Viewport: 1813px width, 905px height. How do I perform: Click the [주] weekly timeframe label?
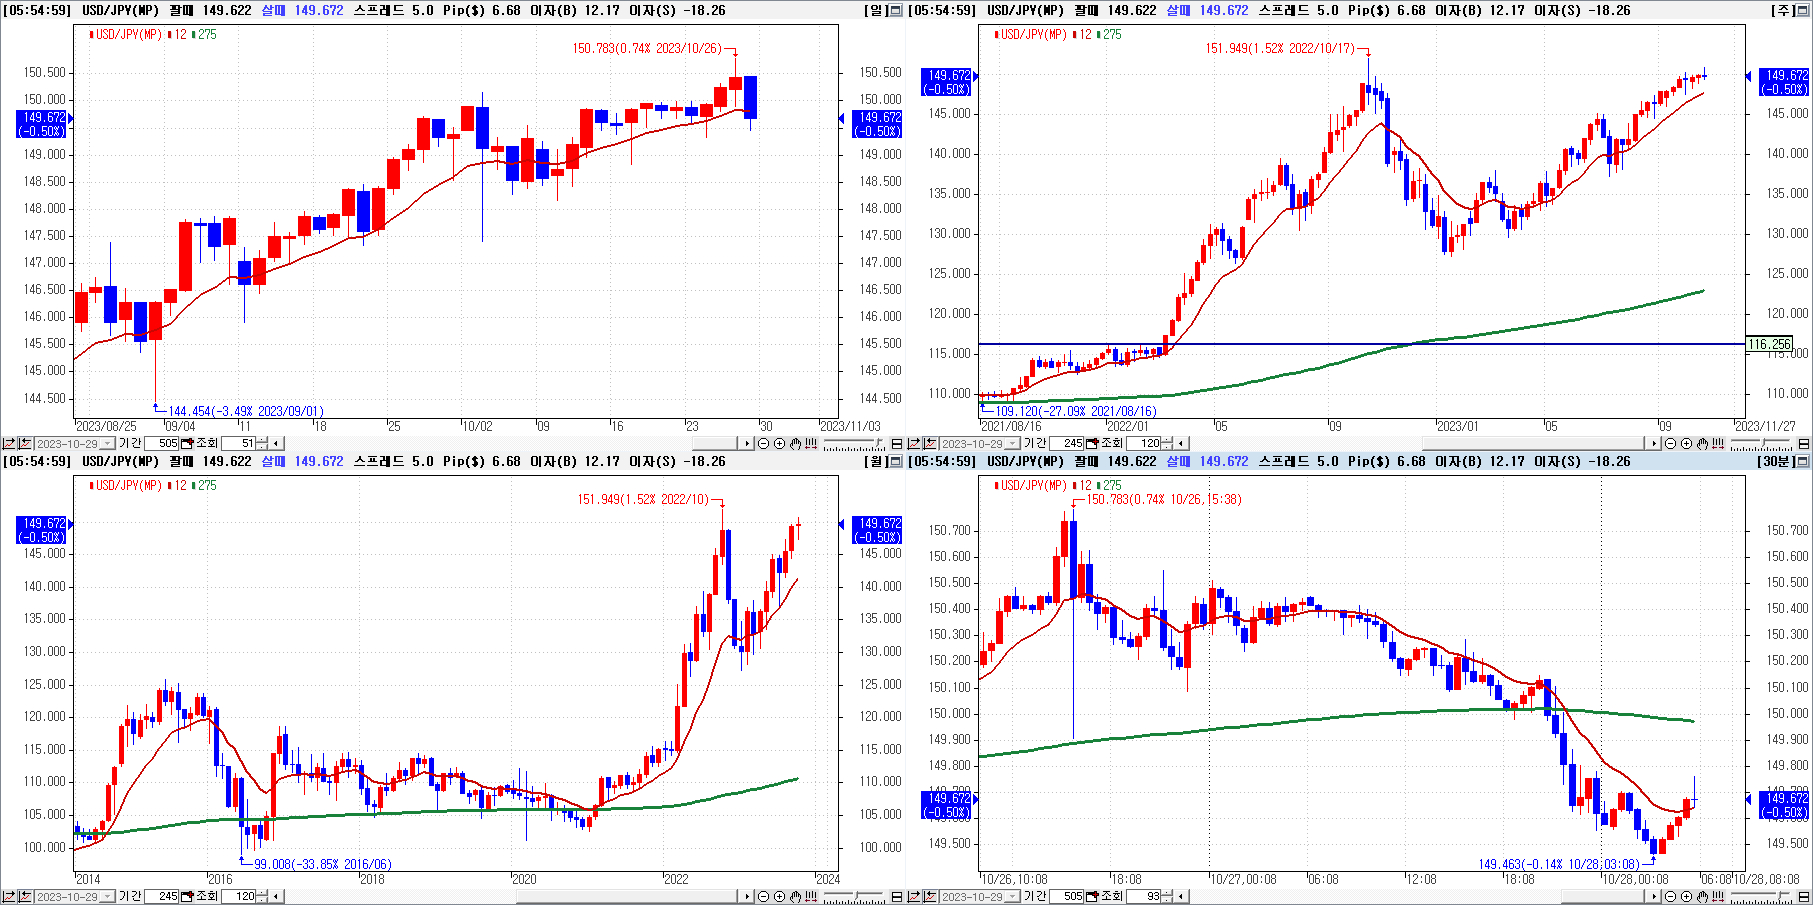[x=1785, y=10]
